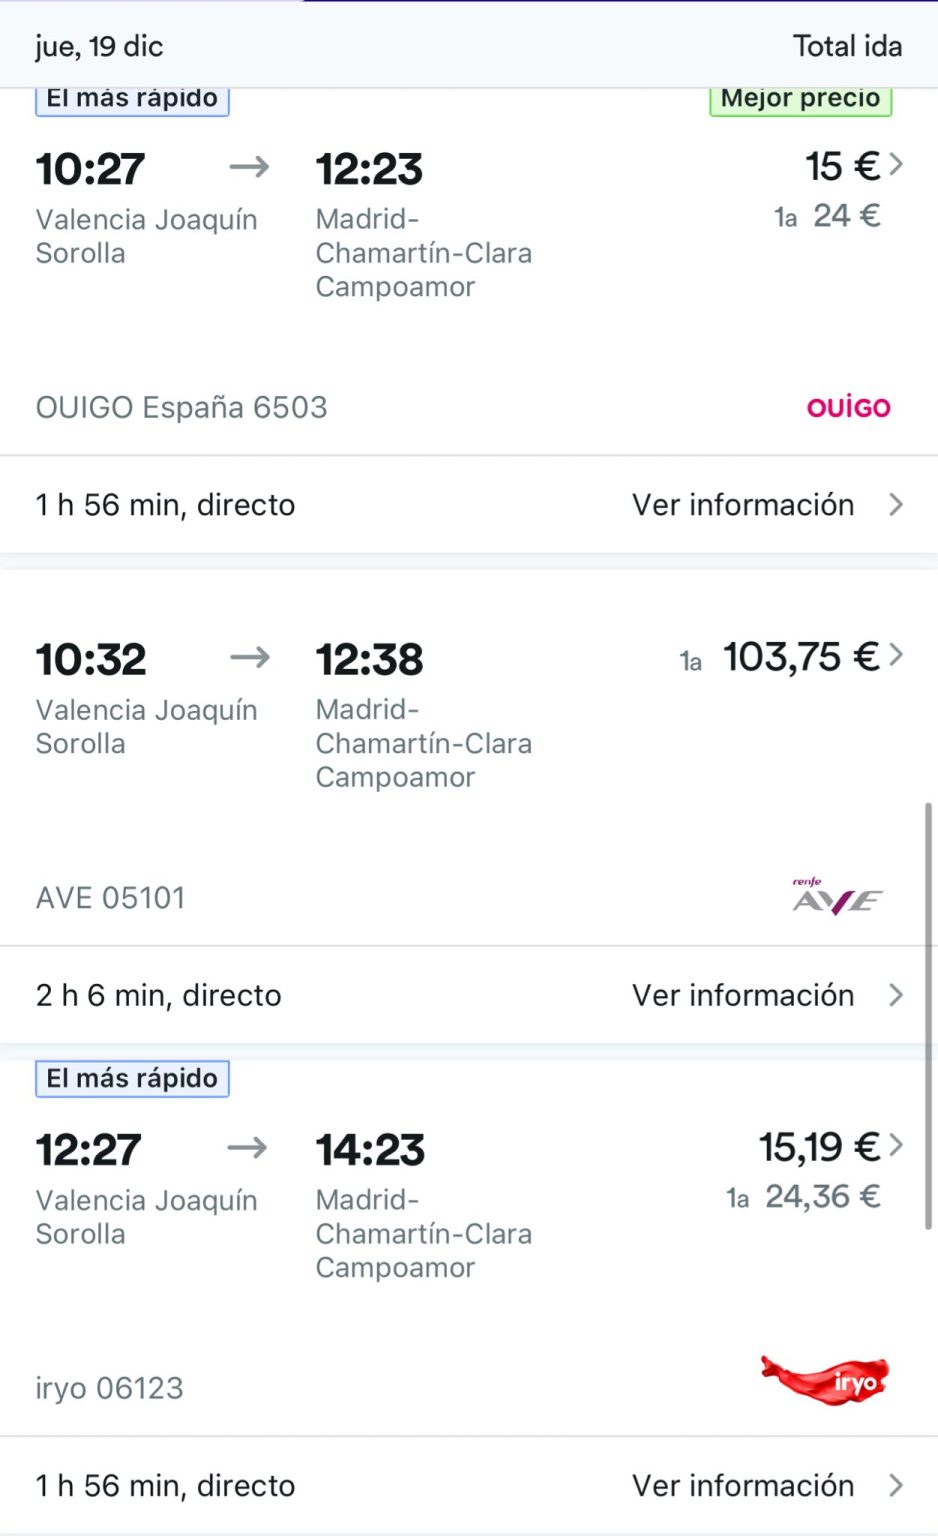Open Ver información for OUIGO España 6503
This screenshot has width=938, height=1536.
766,505
